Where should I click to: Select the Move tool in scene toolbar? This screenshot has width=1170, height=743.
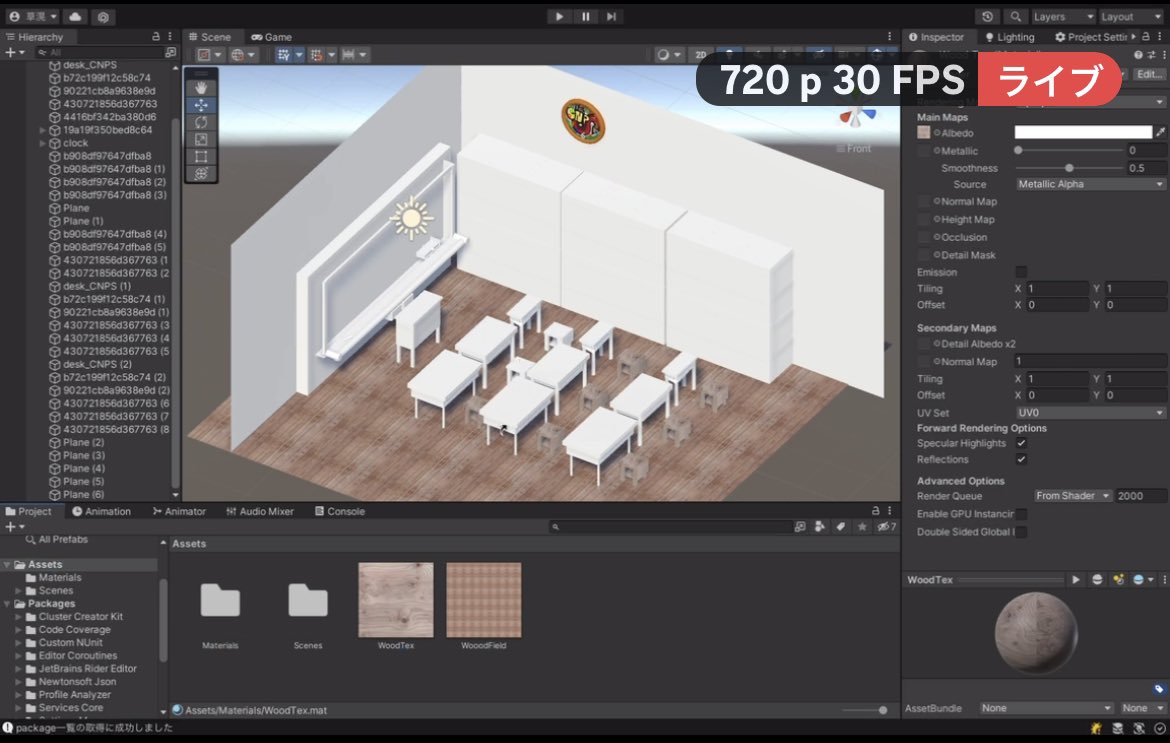pyautogui.click(x=201, y=105)
